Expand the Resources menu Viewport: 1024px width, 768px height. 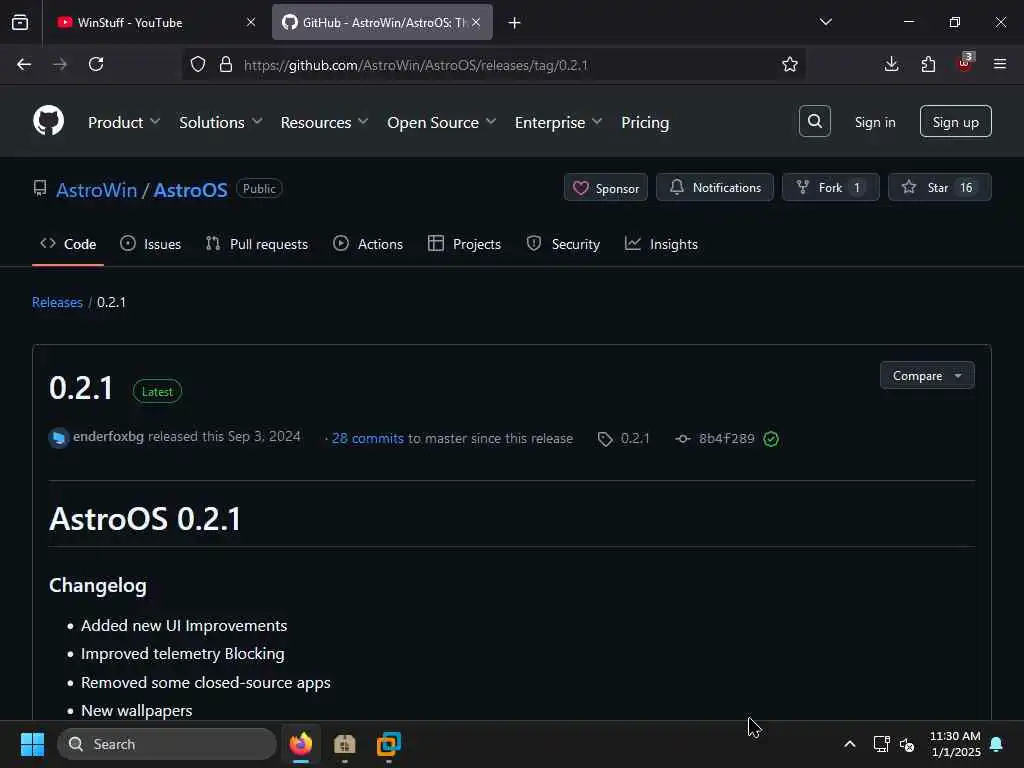coord(325,123)
